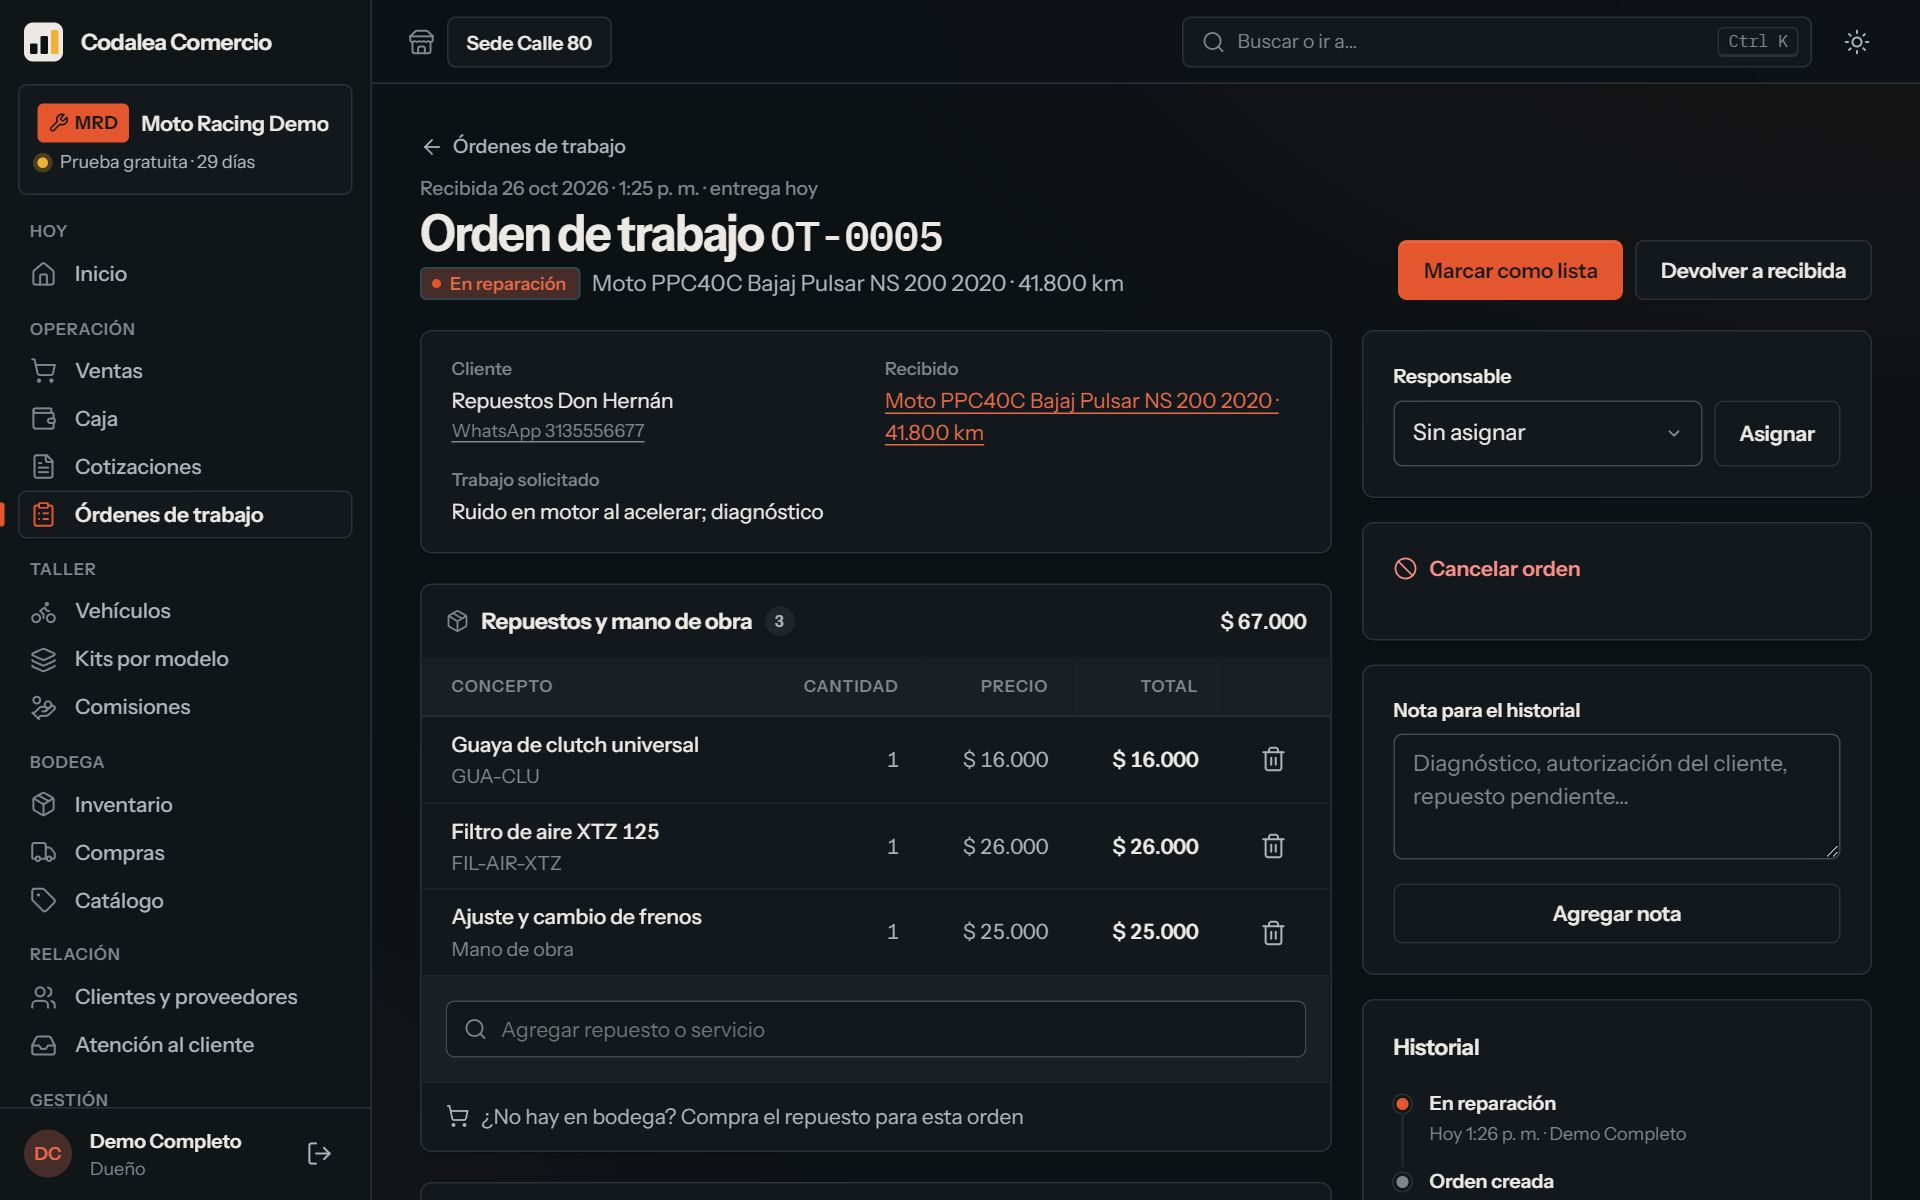The image size is (1920, 1200).
Task: Click the box icon beside Repuestos y mano de obra
Action: pyautogui.click(x=457, y=621)
